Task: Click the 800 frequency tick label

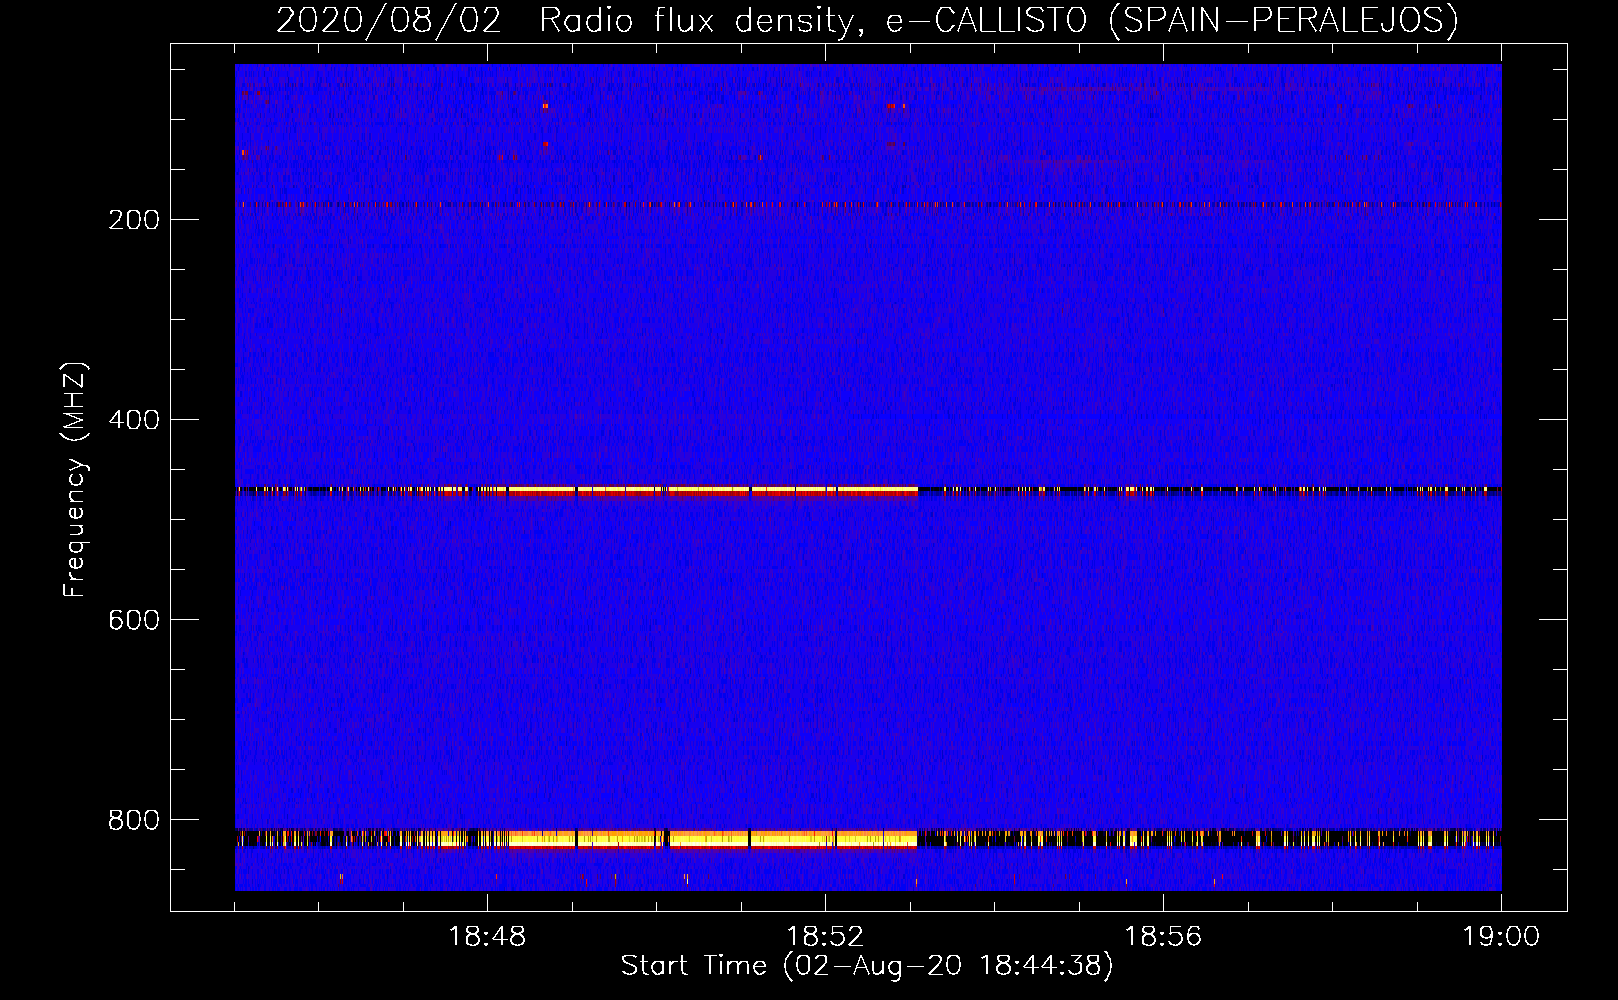Action: pos(134,820)
